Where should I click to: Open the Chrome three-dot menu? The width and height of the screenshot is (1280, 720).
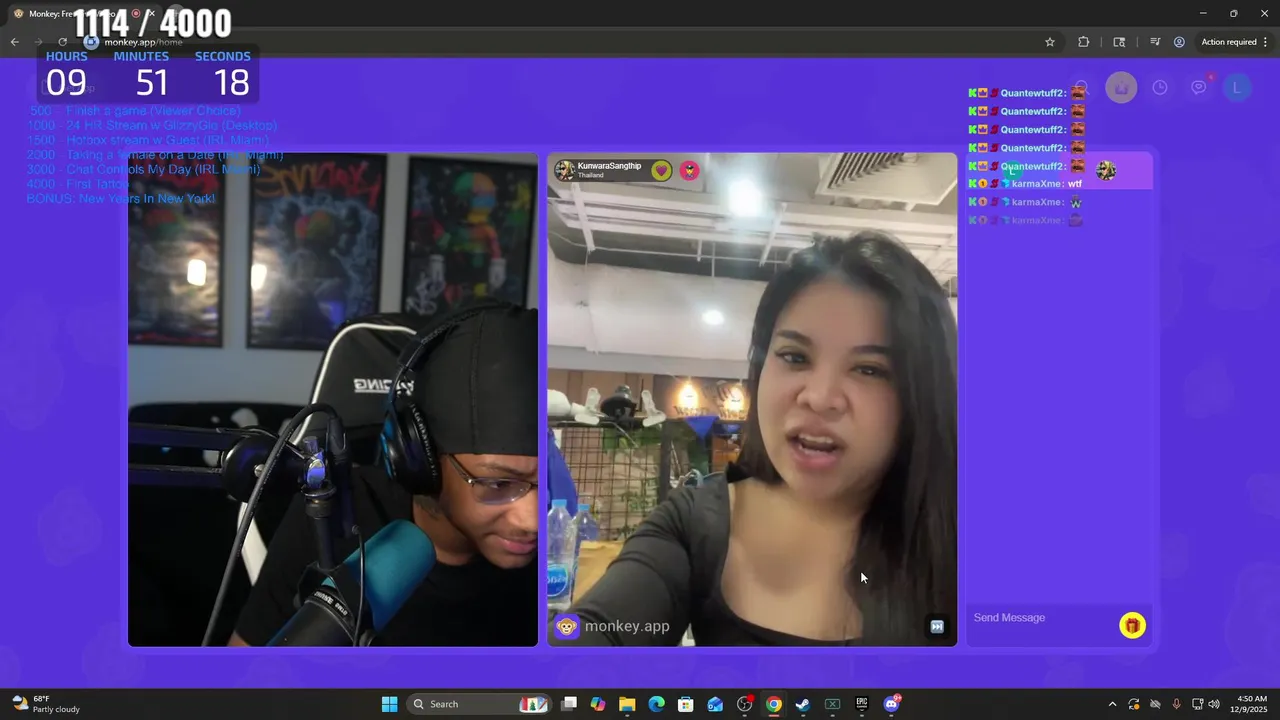pos(1266,42)
